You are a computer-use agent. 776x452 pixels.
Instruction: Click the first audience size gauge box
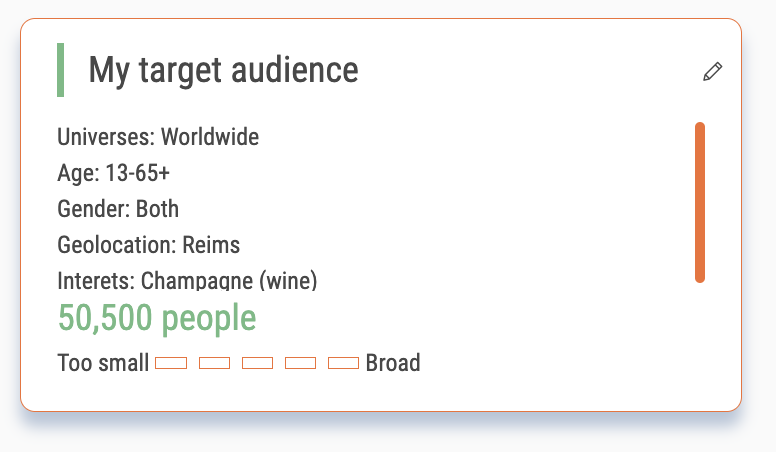tap(171, 363)
